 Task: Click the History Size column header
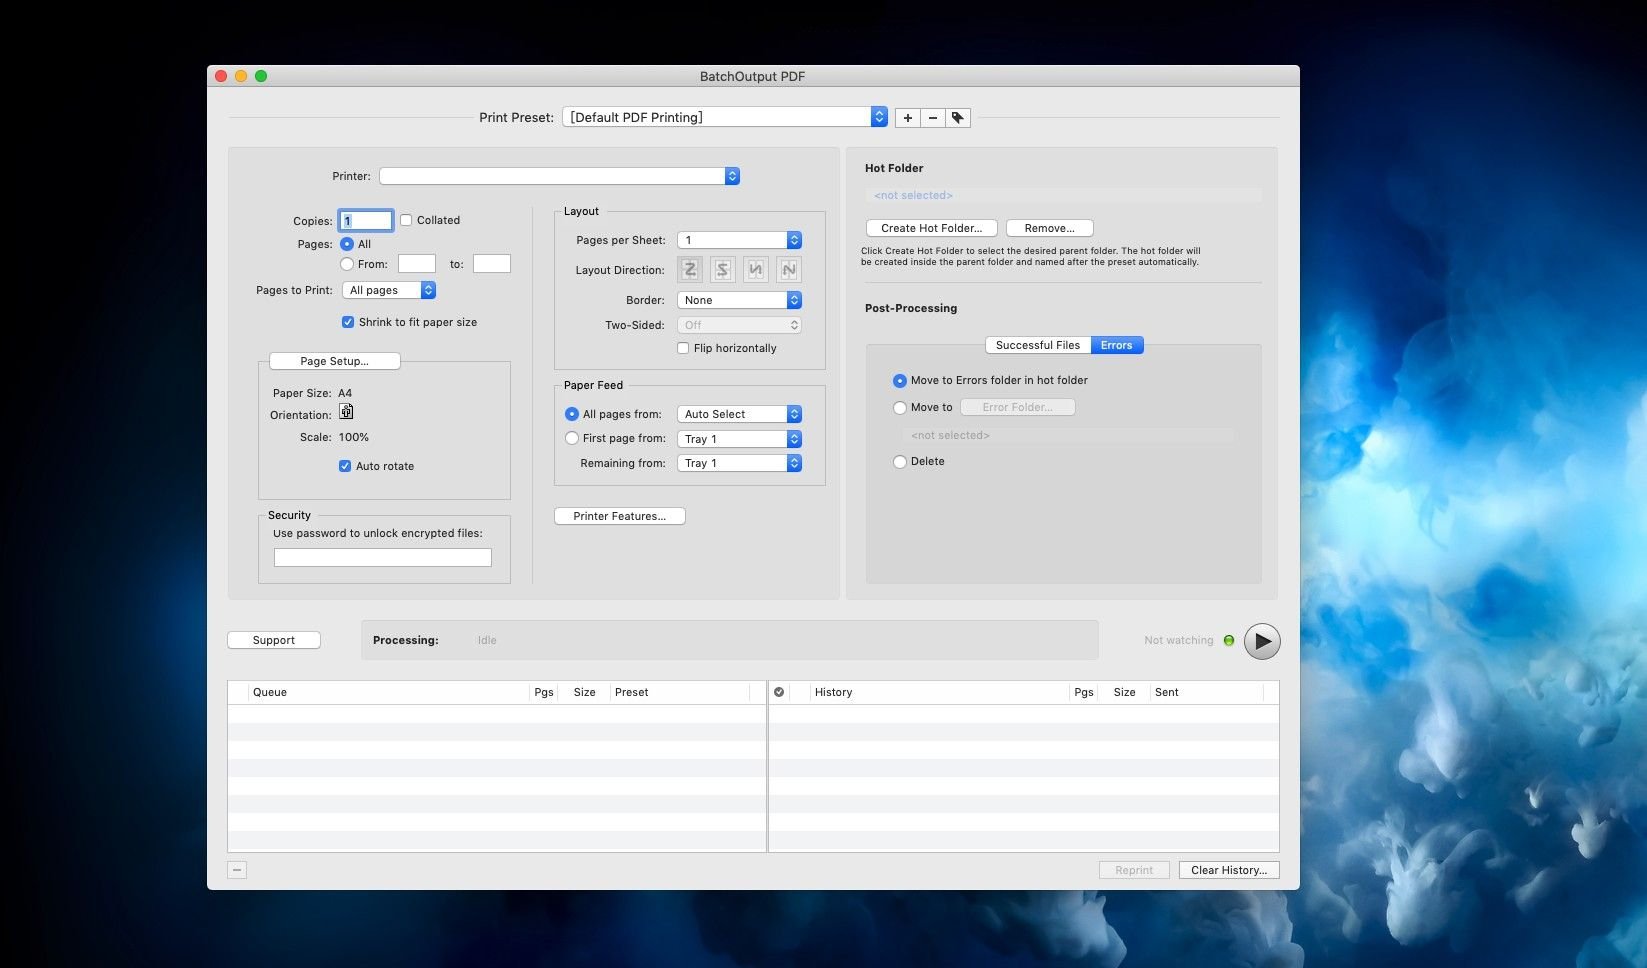(1125, 692)
